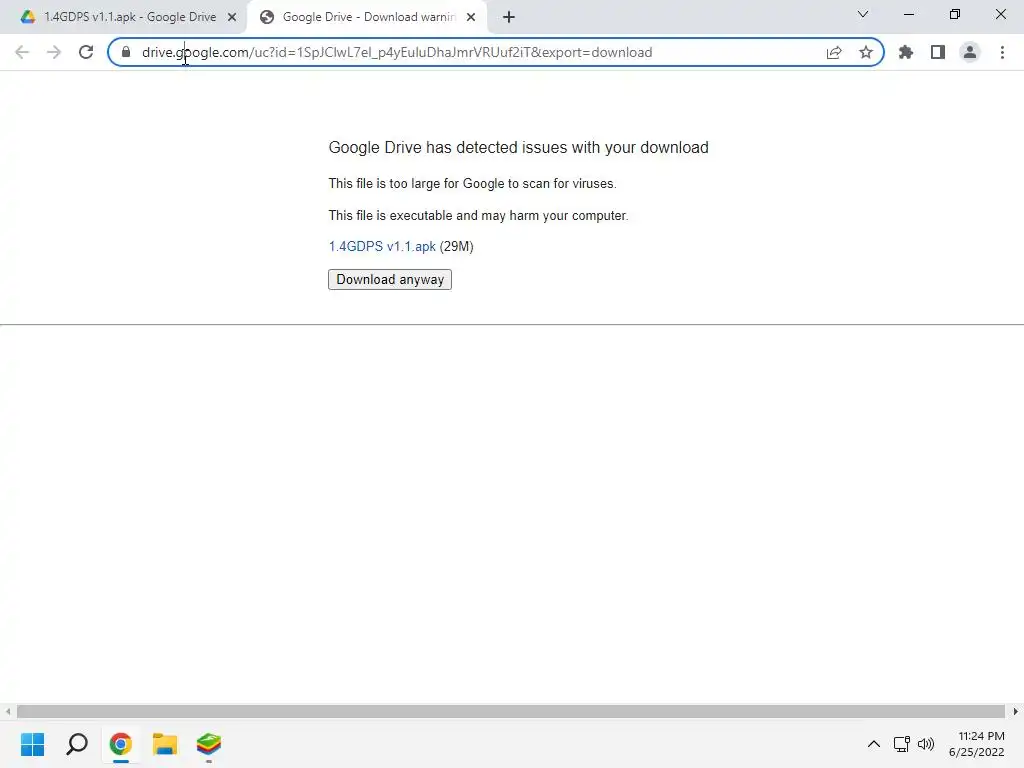Open the Chrome profile avatar
This screenshot has width=1024, height=768.
[970, 52]
